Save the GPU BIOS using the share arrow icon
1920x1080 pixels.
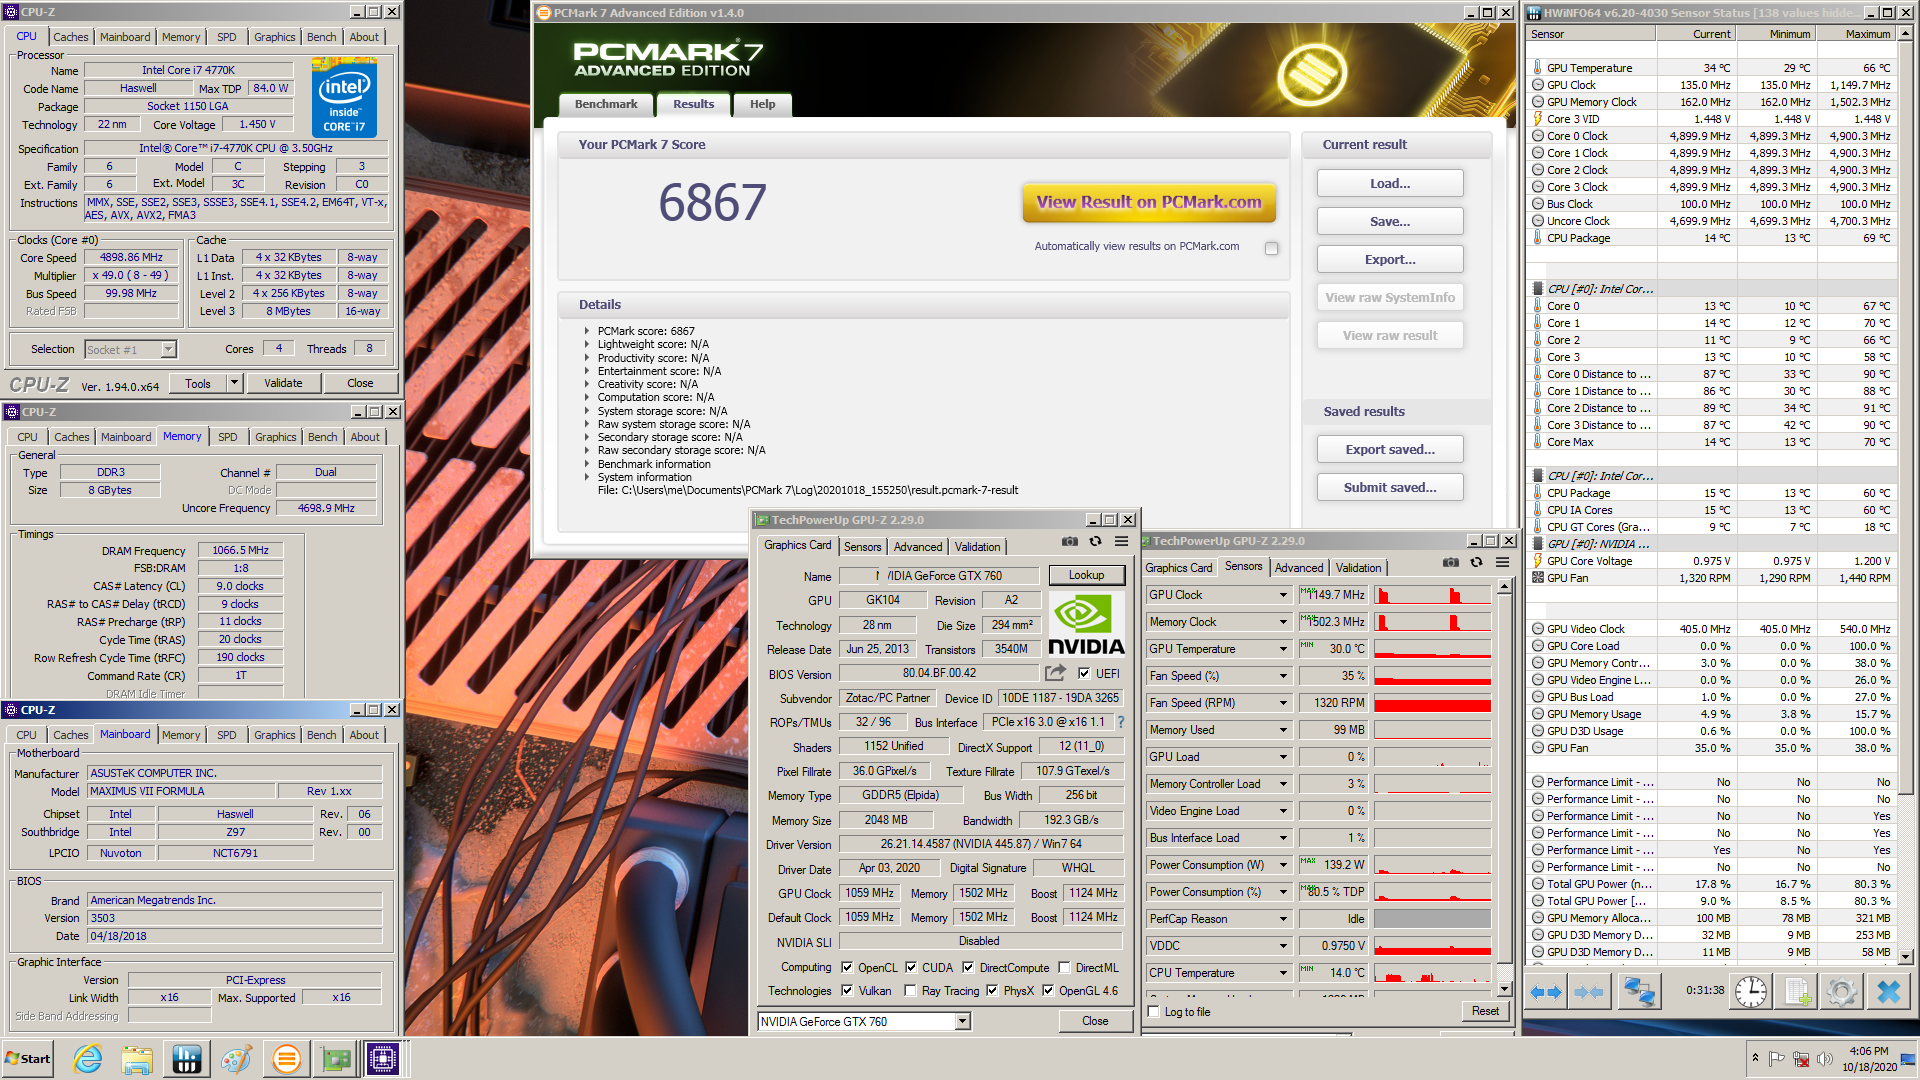pyautogui.click(x=1055, y=673)
